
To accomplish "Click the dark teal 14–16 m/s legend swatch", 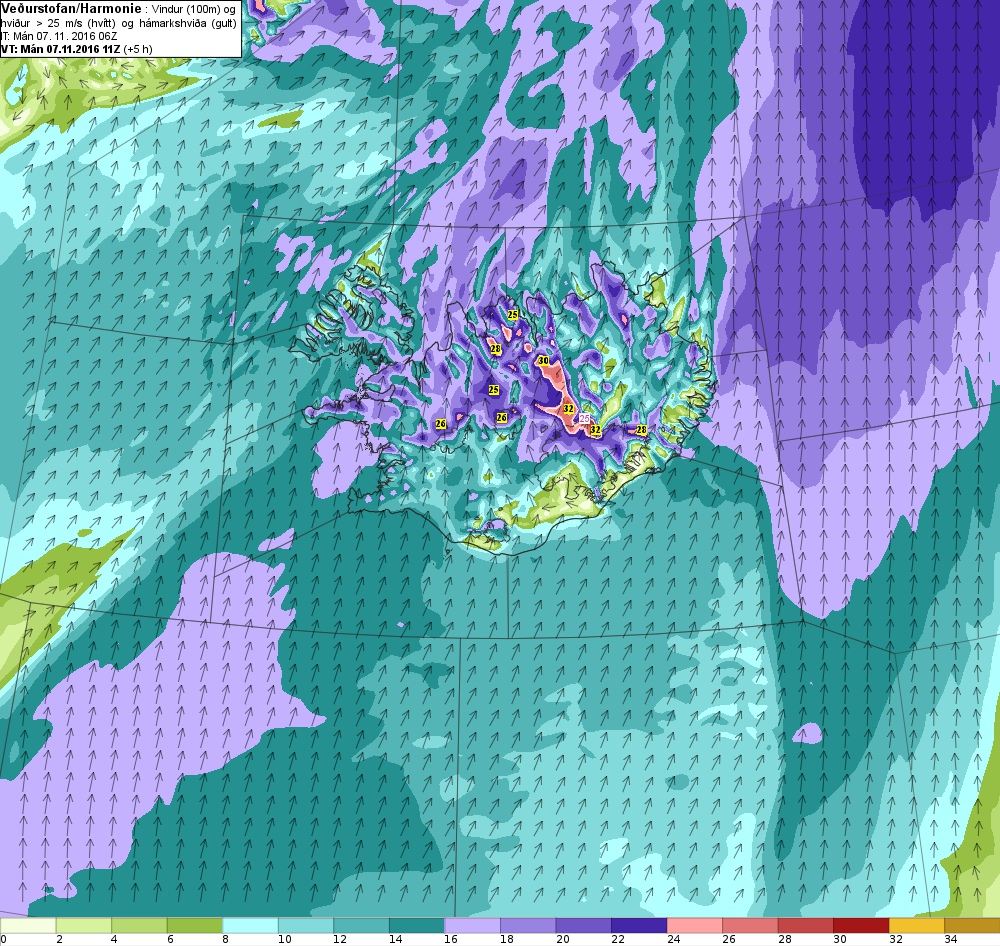I will coord(416,925).
